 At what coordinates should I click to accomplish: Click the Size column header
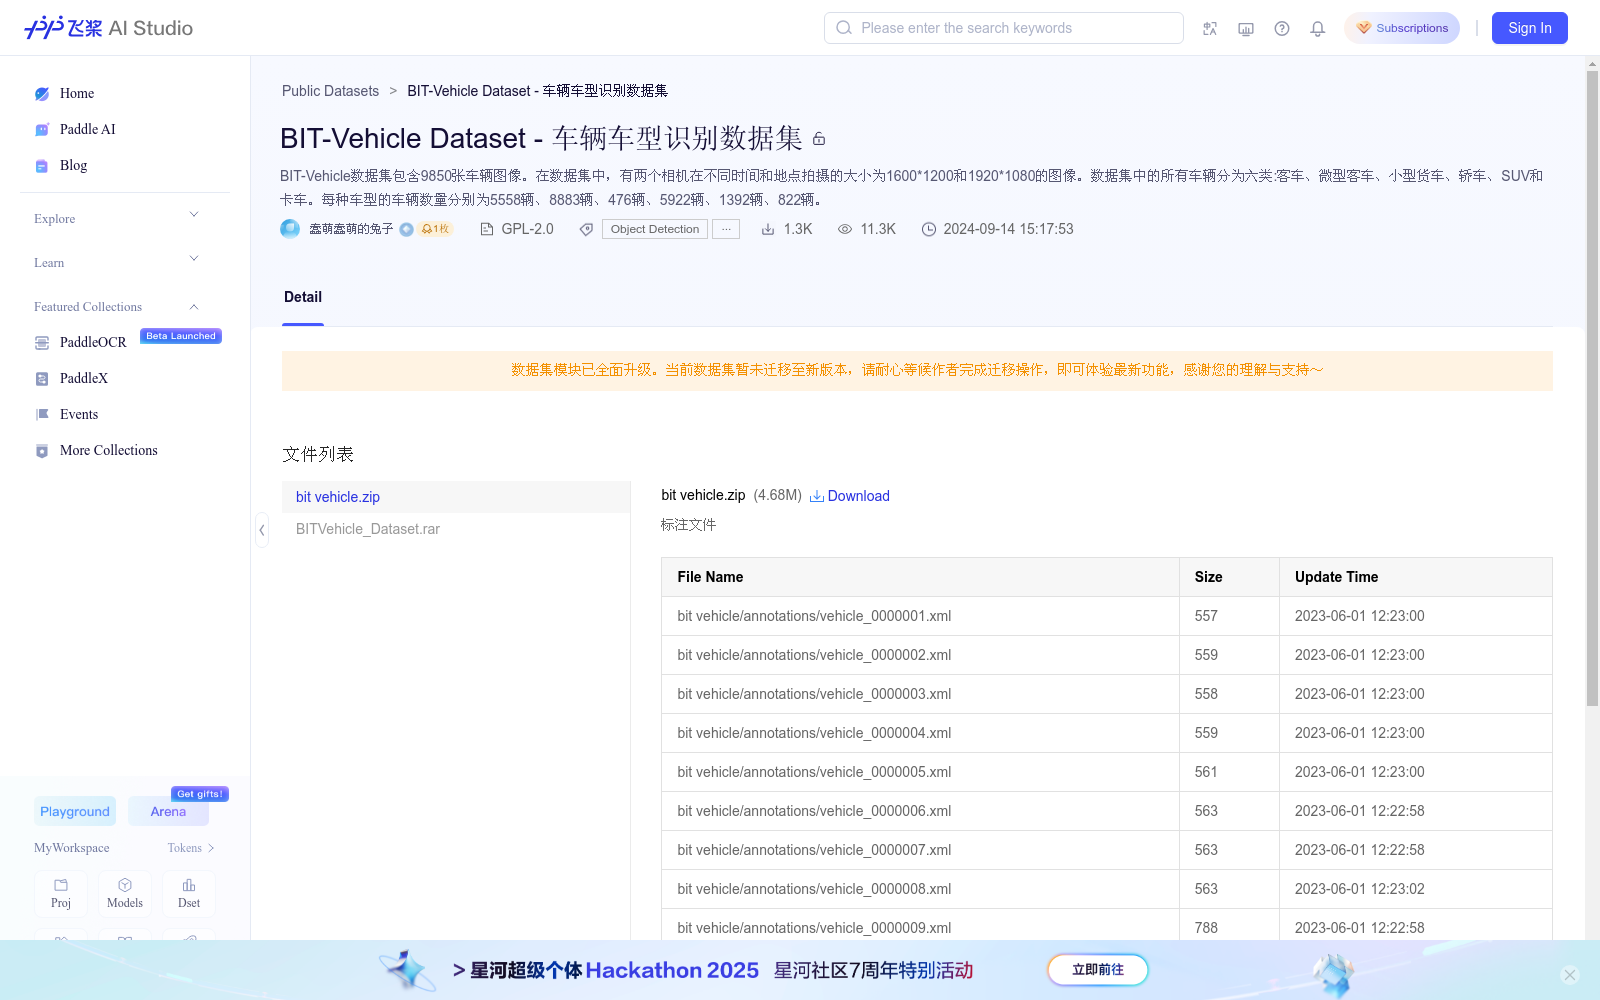pos(1229,577)
